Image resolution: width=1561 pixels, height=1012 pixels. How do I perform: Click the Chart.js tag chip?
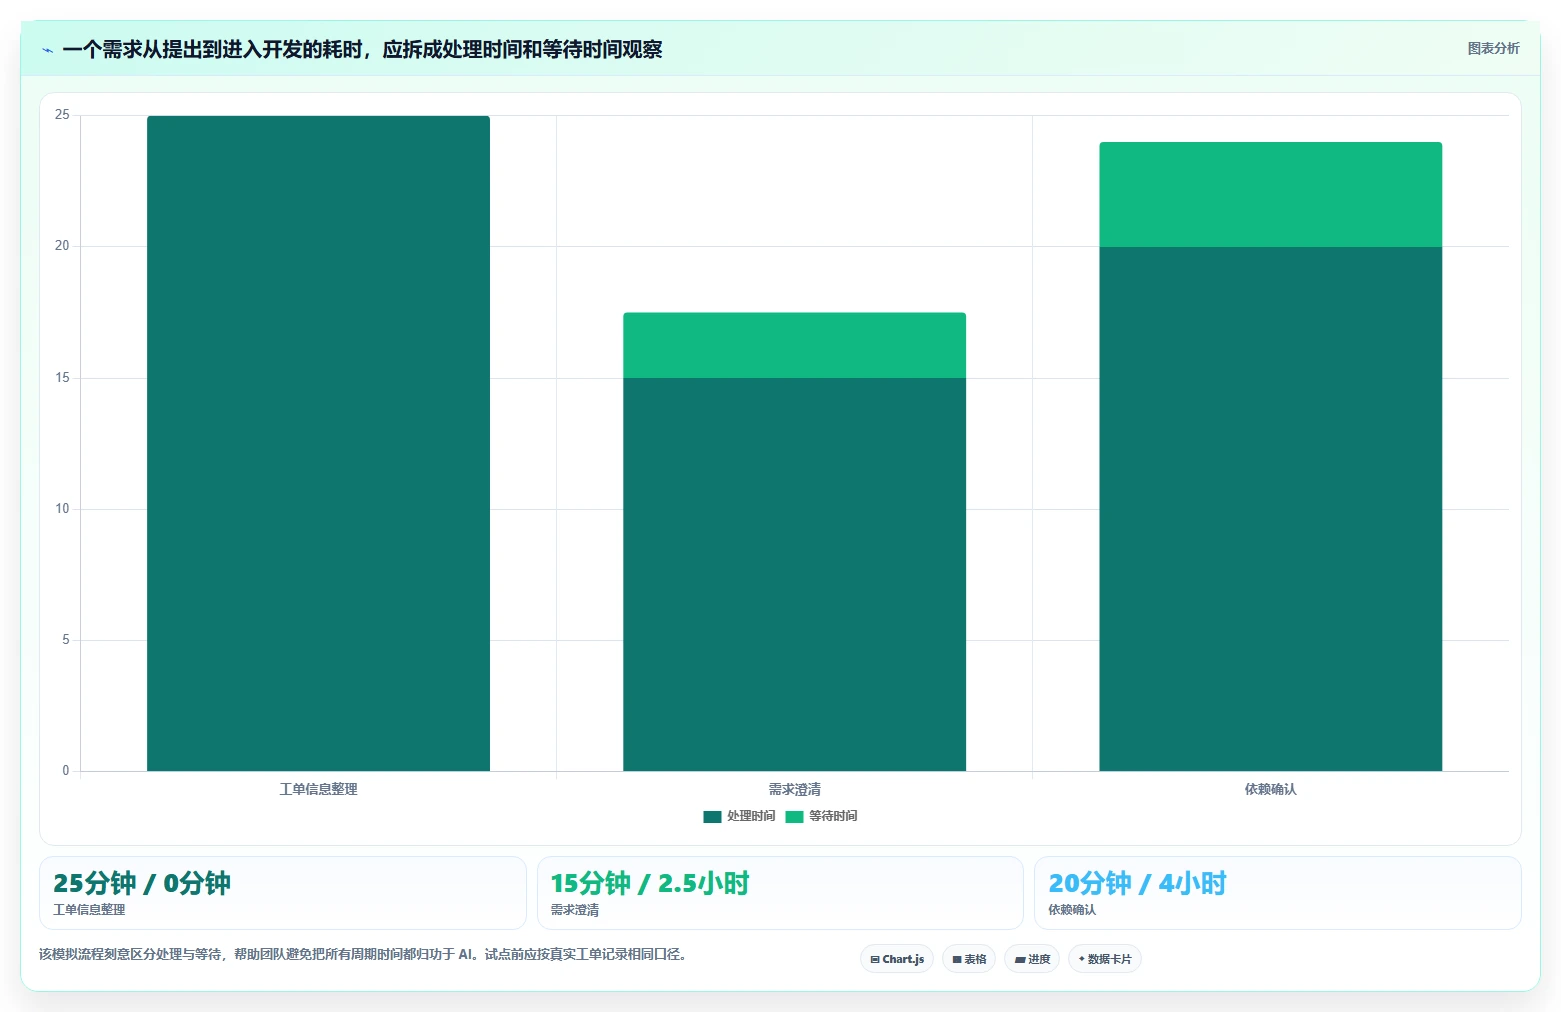(x=897, y=959)
